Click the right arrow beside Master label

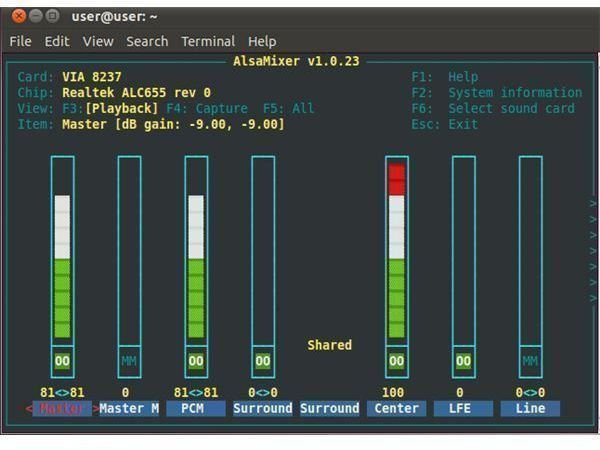95,409
